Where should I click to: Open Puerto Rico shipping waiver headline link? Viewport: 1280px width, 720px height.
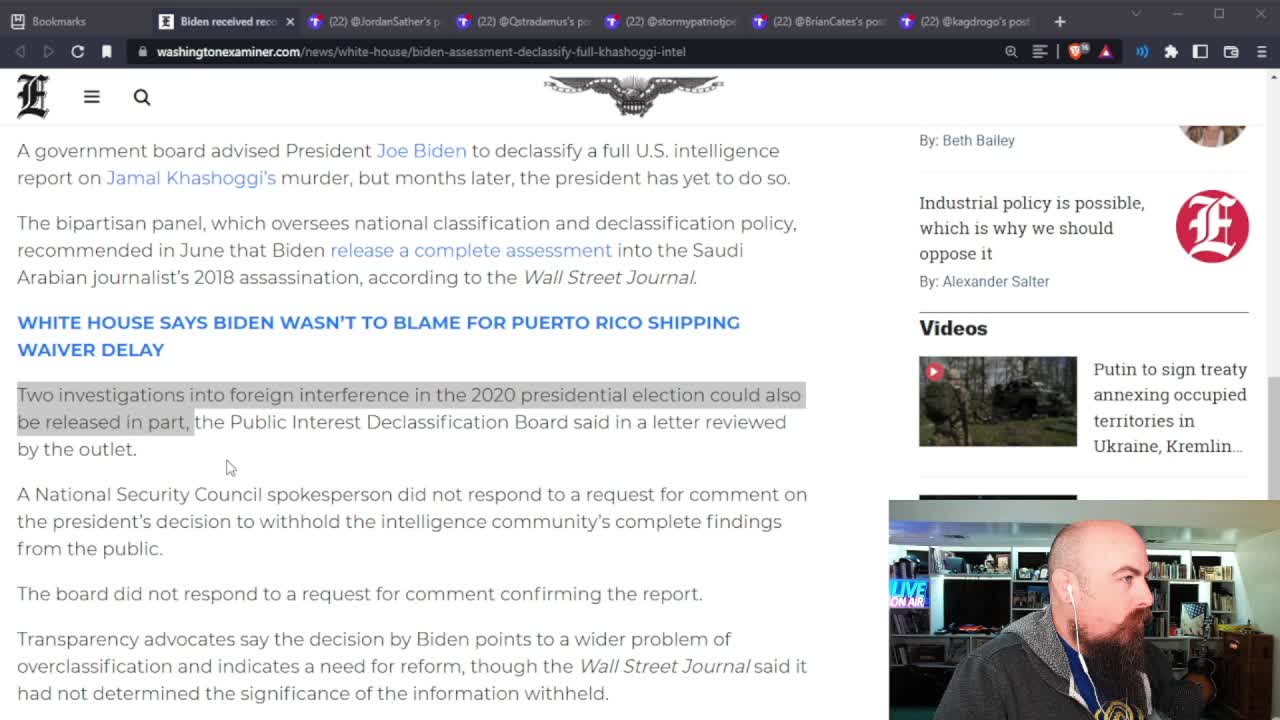click(378, 336)
